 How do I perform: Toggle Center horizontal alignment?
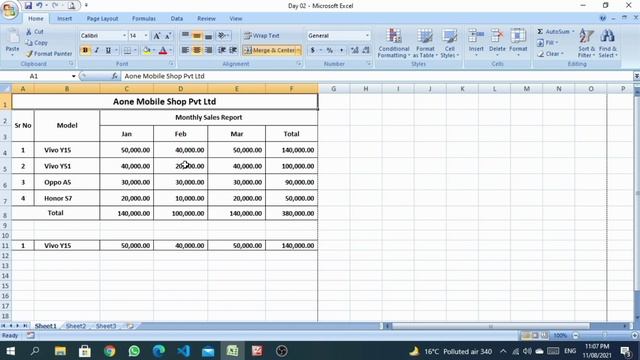click(197, 50)
